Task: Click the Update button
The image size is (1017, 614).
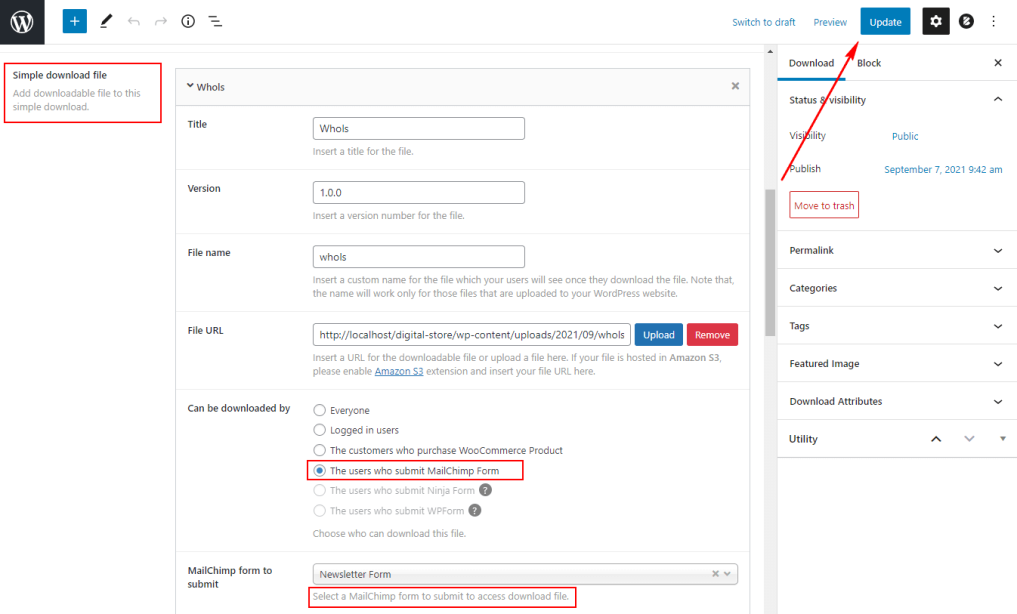Action: click(885, 21)
